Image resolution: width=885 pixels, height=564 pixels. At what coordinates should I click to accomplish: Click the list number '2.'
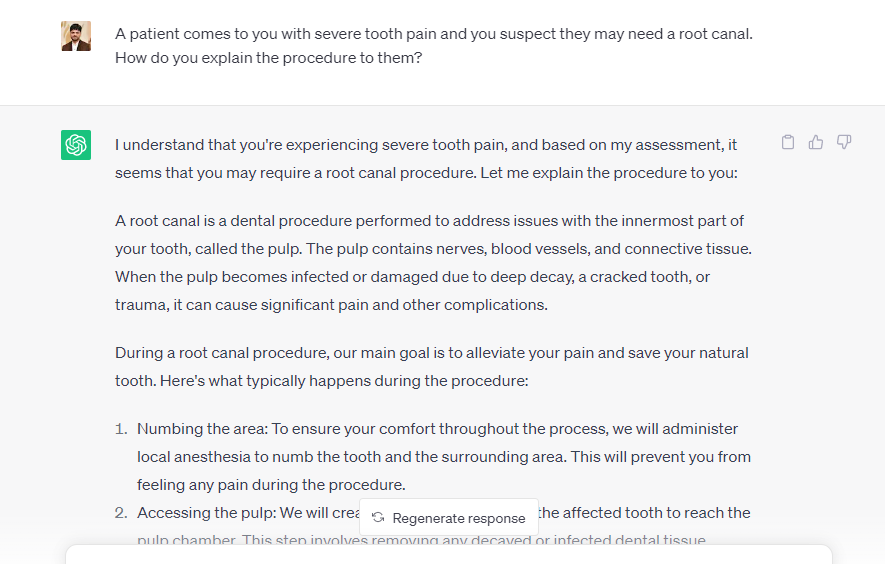click(x=121, y=513)
